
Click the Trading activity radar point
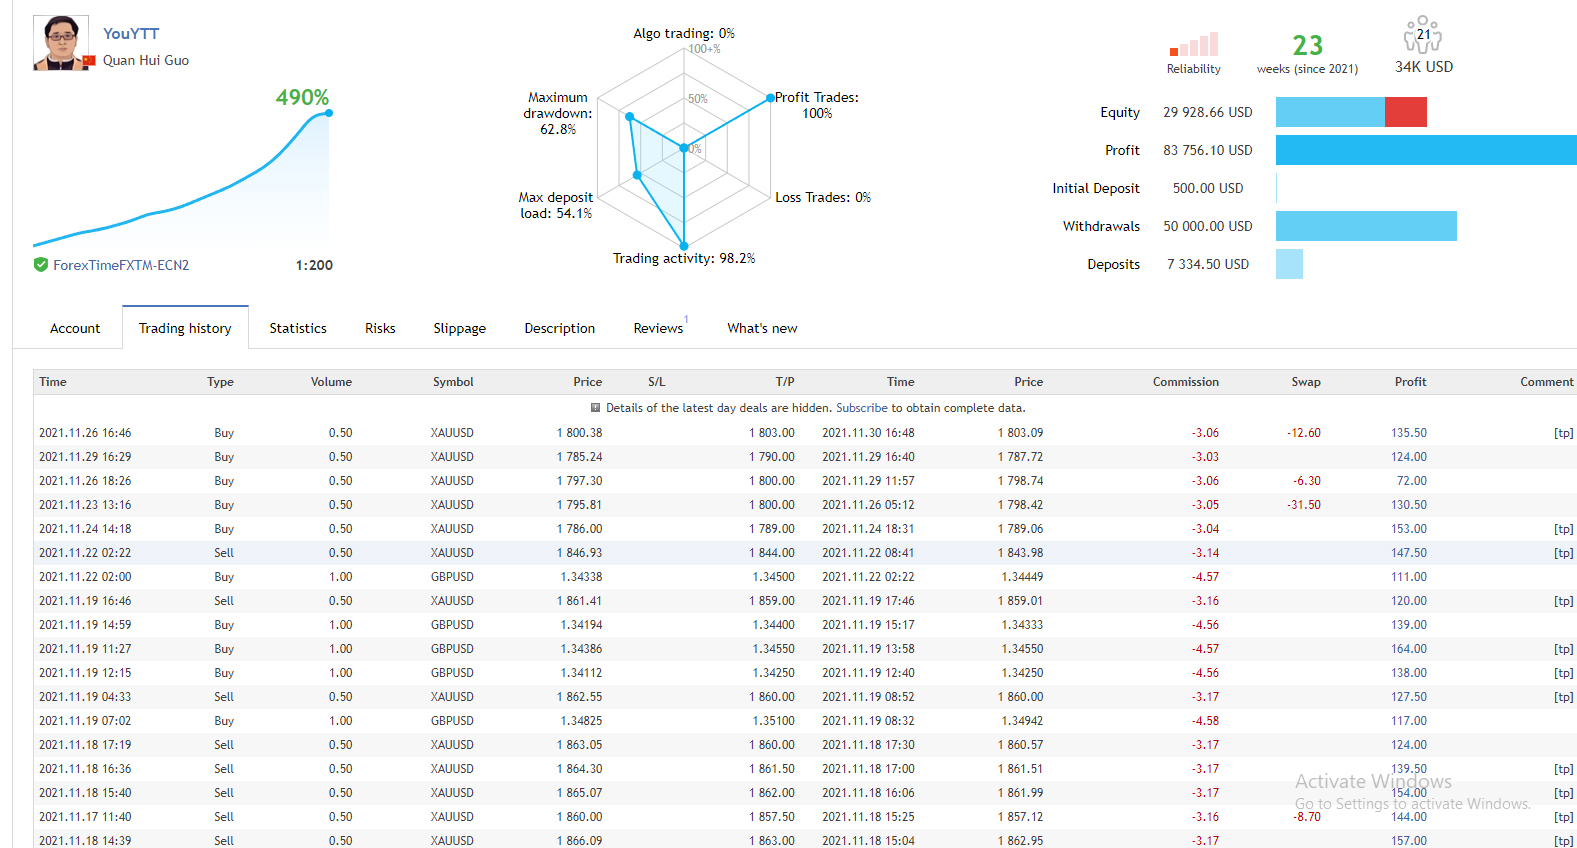point(684,246)
